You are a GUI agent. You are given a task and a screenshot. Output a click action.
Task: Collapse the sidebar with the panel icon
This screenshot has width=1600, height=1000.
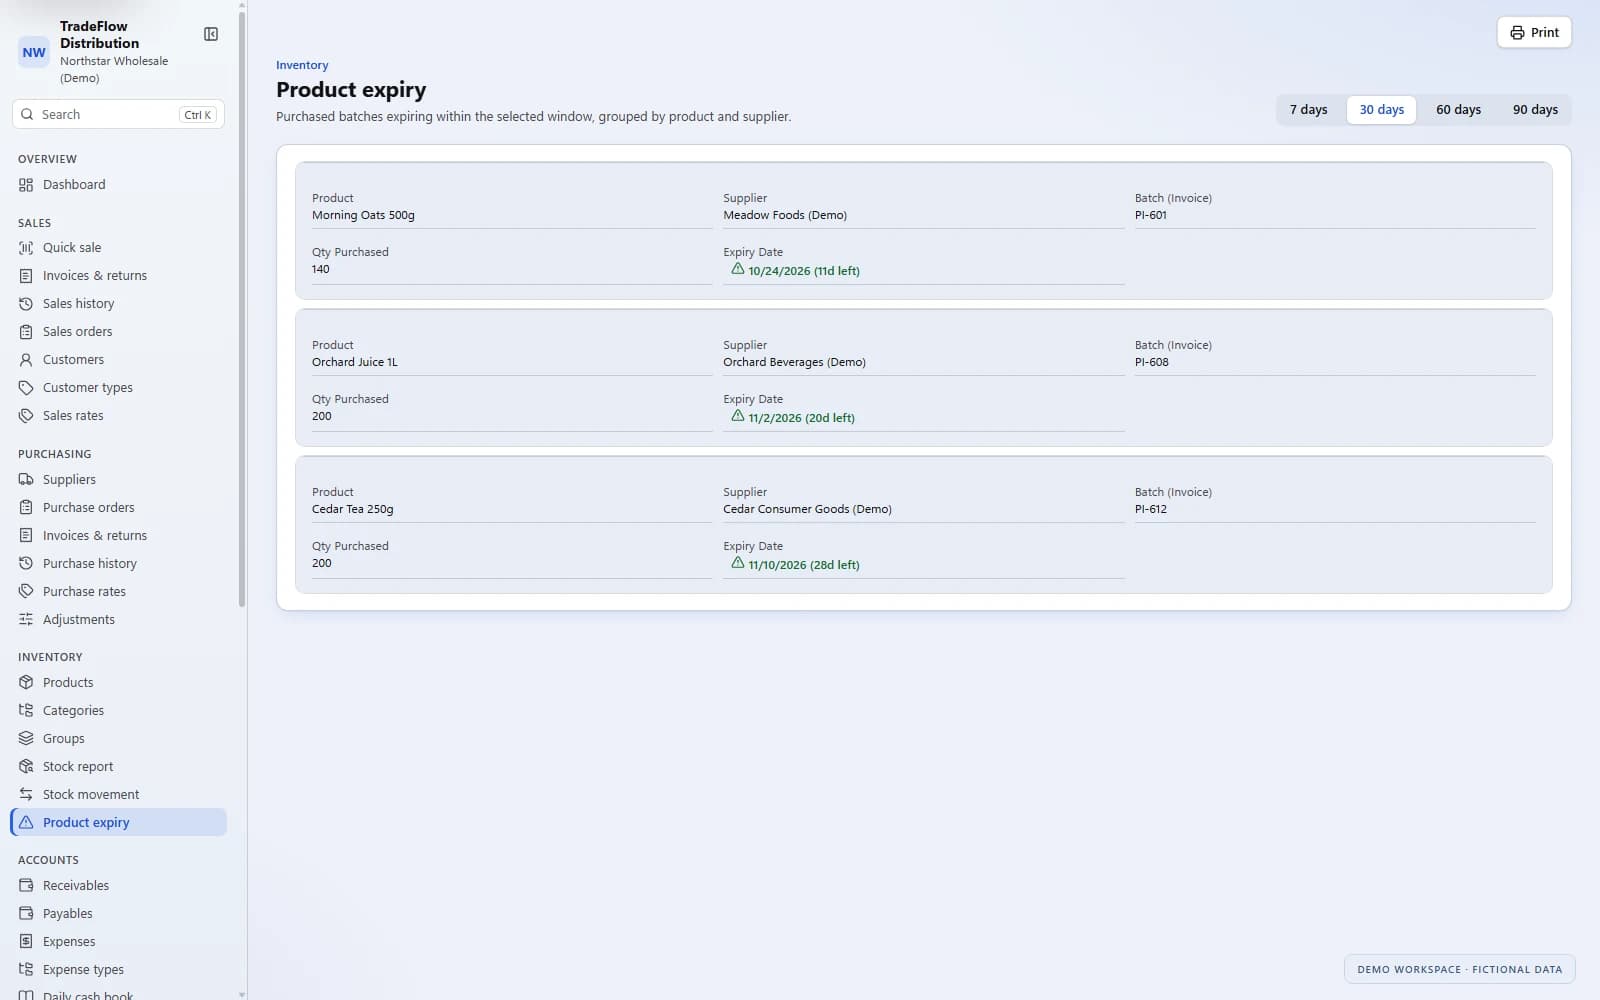[x=211, y=34]
